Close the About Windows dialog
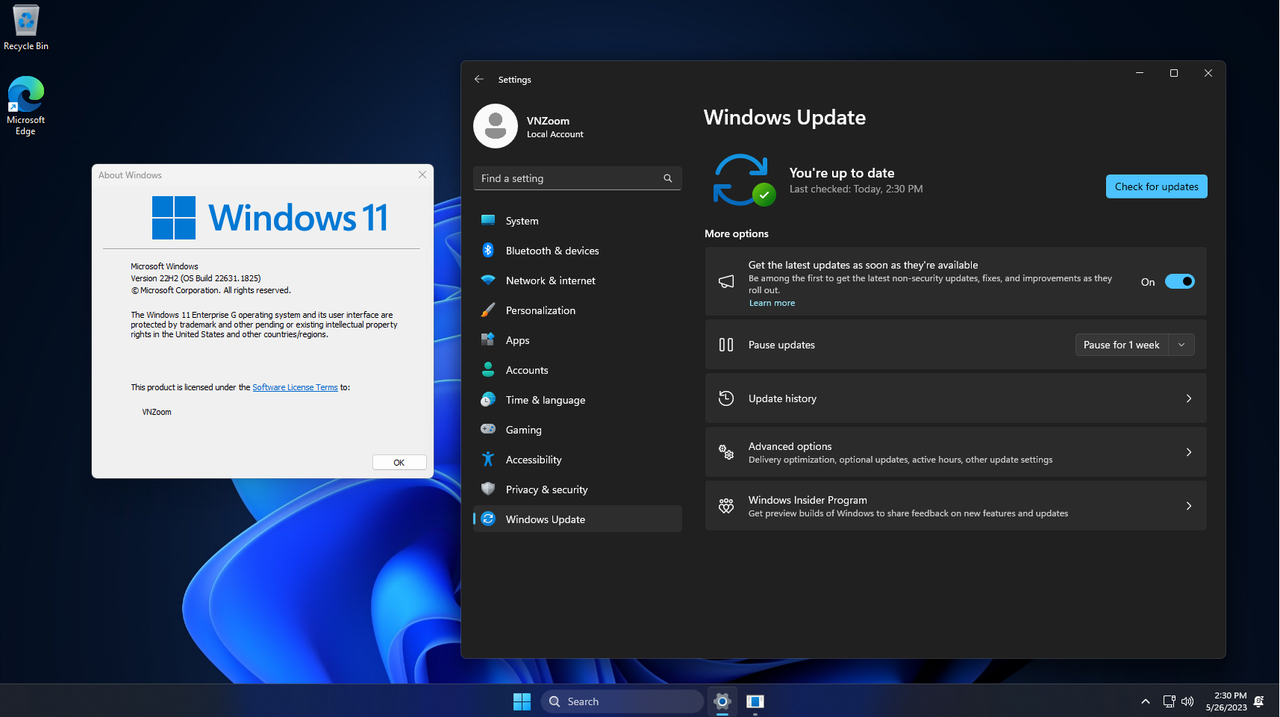The width and height of the screenshot is (1280, 717). pos(422,174)
